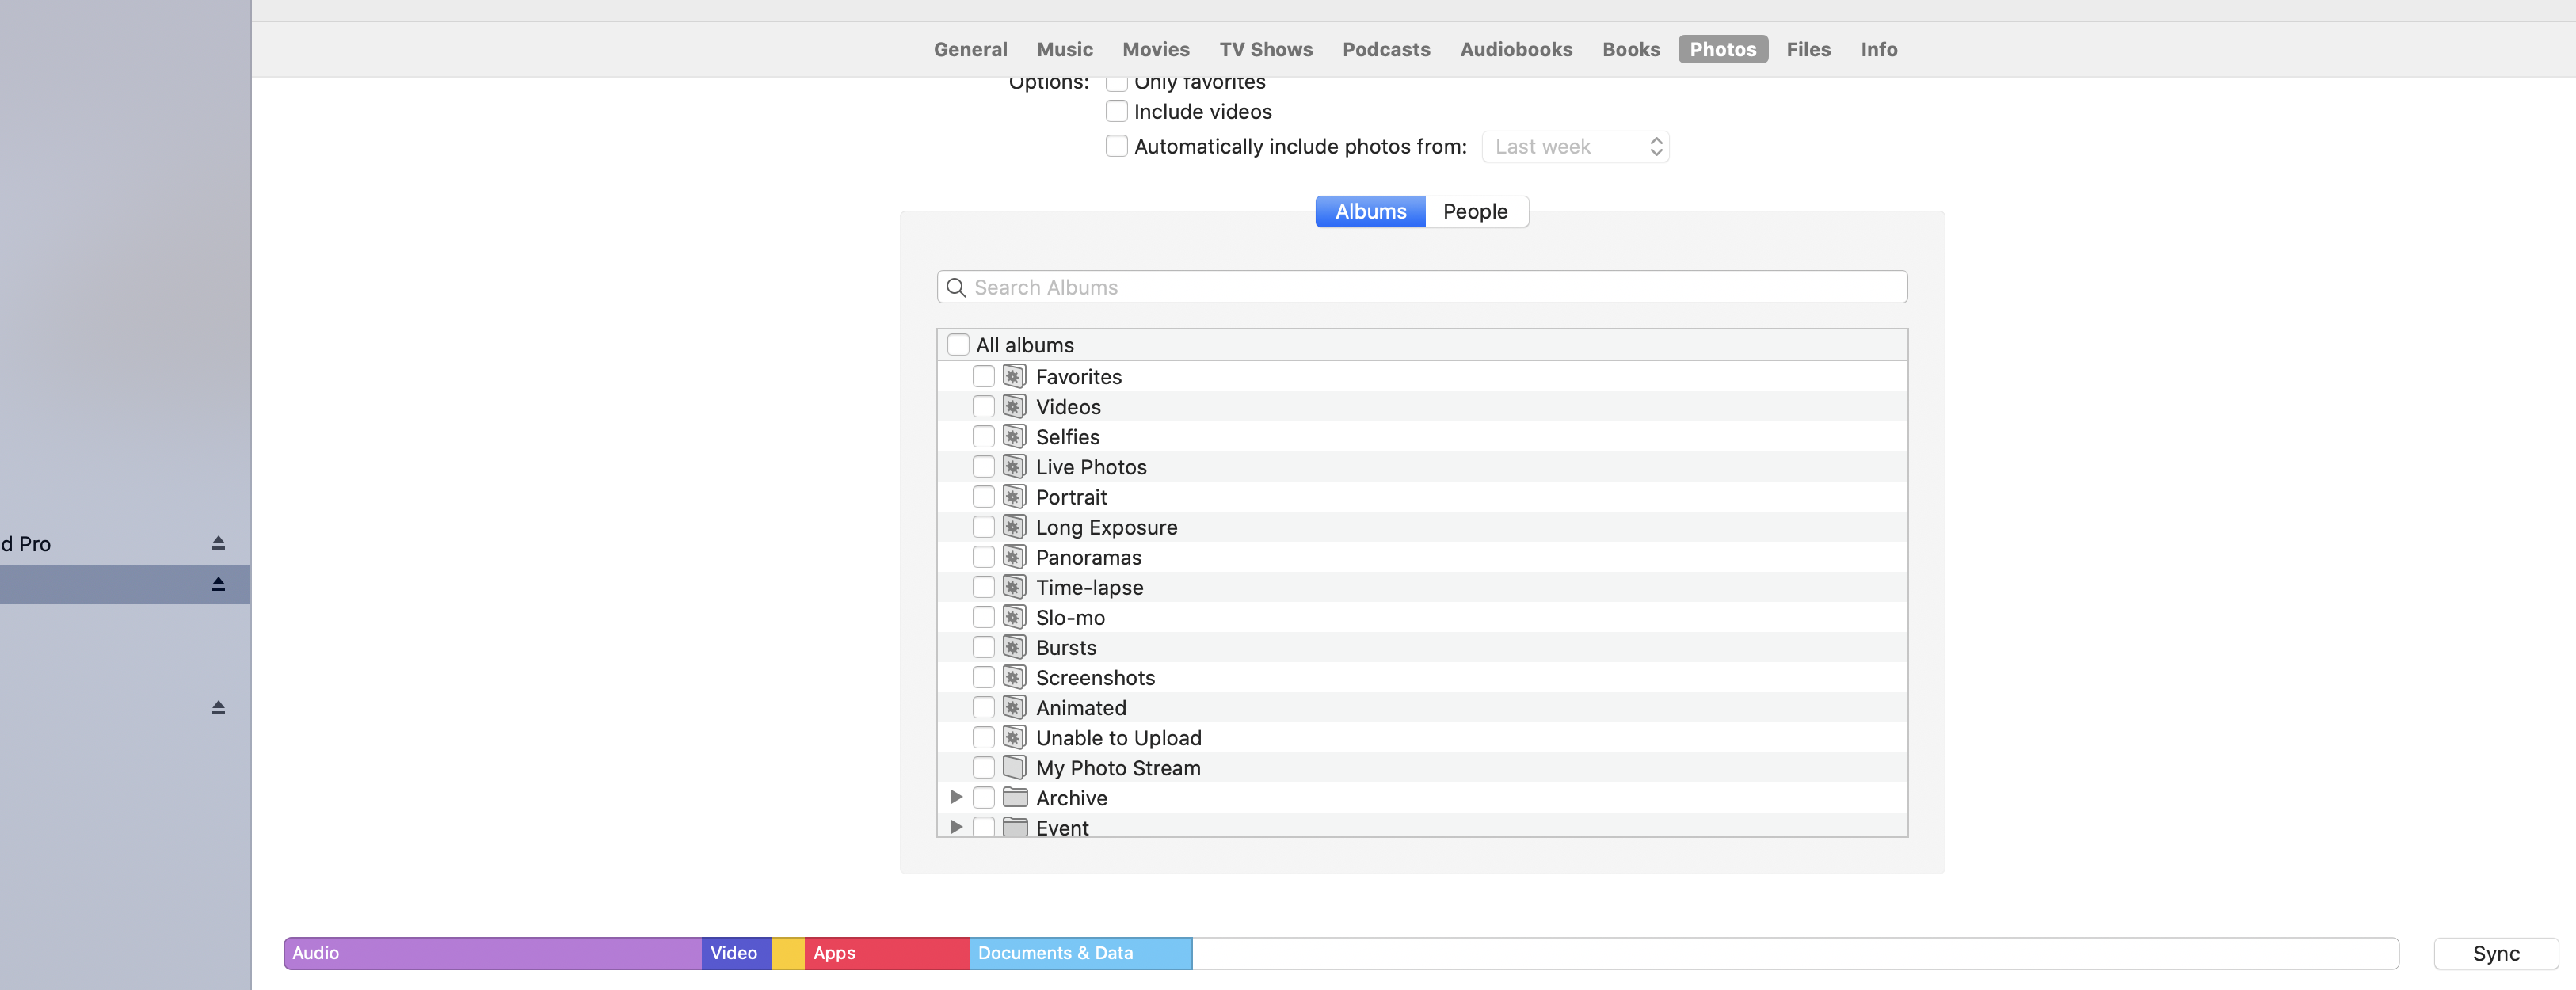This screenshot has height=990, width=2576.
Task: Enable the Include videos checkbox
Action: (x=1116, y=111)
